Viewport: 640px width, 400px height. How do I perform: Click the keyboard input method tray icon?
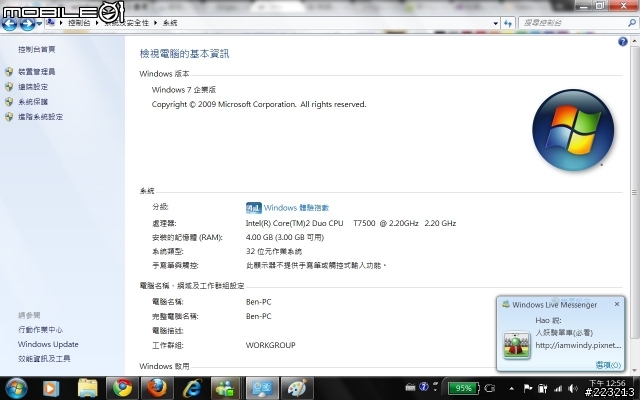tap(411, 387)
